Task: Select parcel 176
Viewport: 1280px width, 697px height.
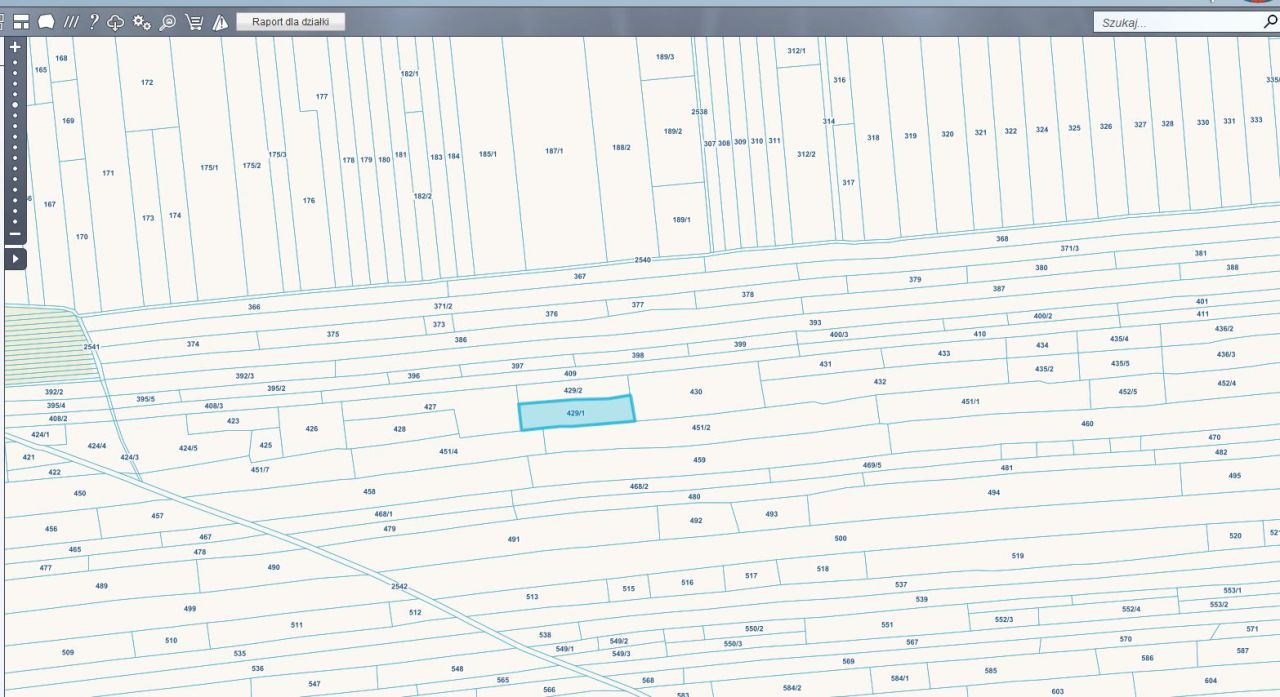Action: coord(308,201)
